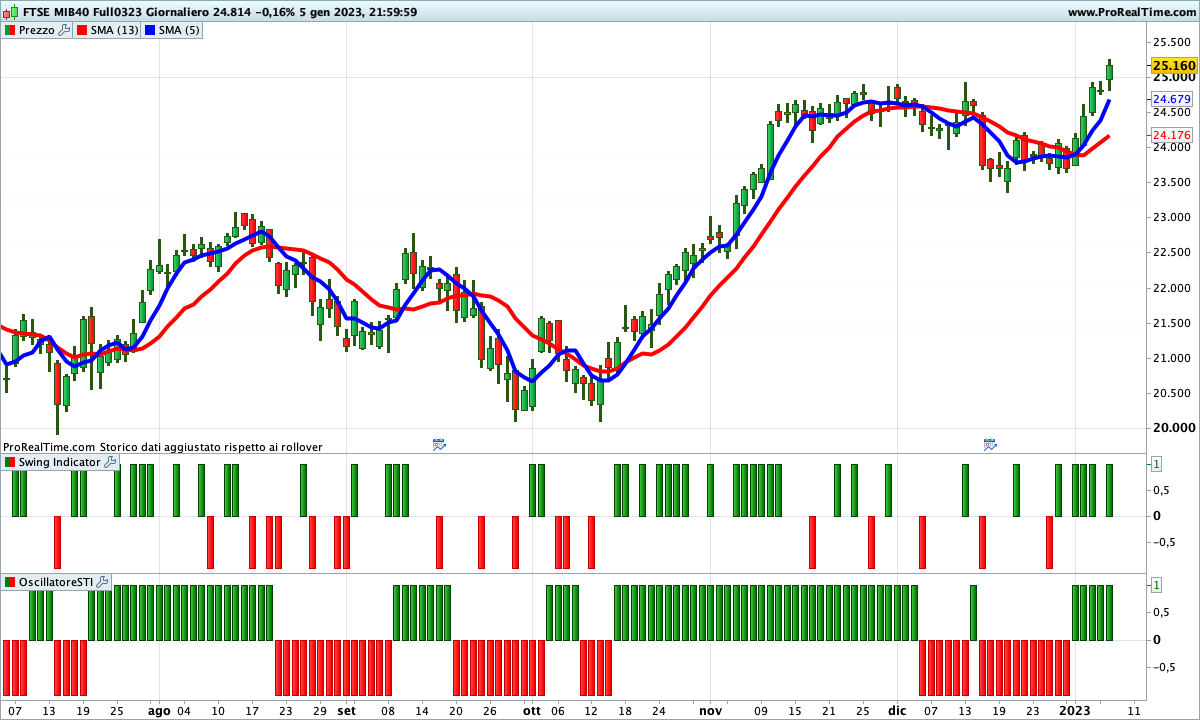Click the 20.000 price axis label
Viewport: 1200px width, 720px height.
click(x=1174, y=428)
